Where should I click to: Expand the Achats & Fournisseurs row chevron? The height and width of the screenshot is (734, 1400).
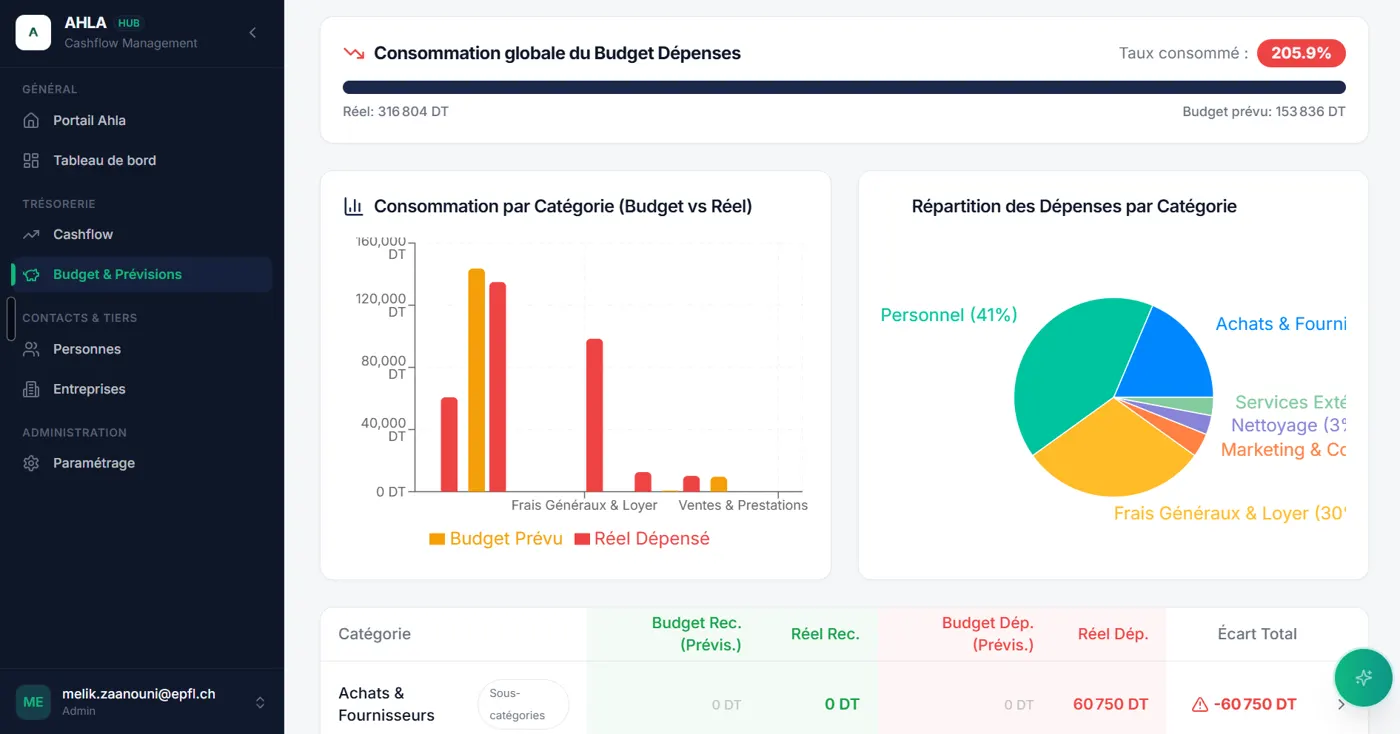(1342, 704)
